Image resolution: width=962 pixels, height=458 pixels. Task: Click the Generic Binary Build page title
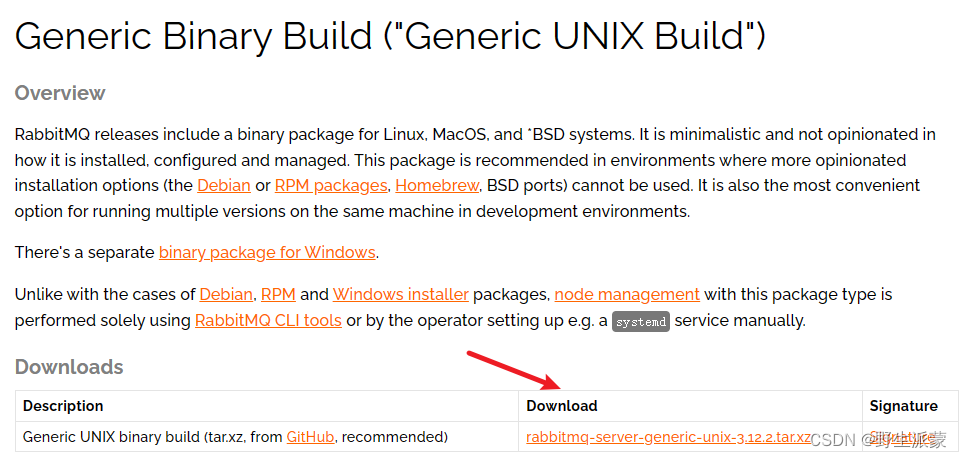point(390,37)
